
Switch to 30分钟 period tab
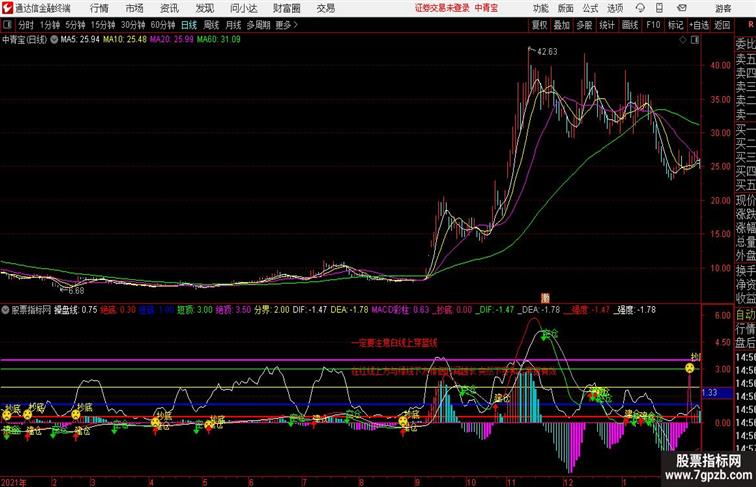tap(133, 25)
